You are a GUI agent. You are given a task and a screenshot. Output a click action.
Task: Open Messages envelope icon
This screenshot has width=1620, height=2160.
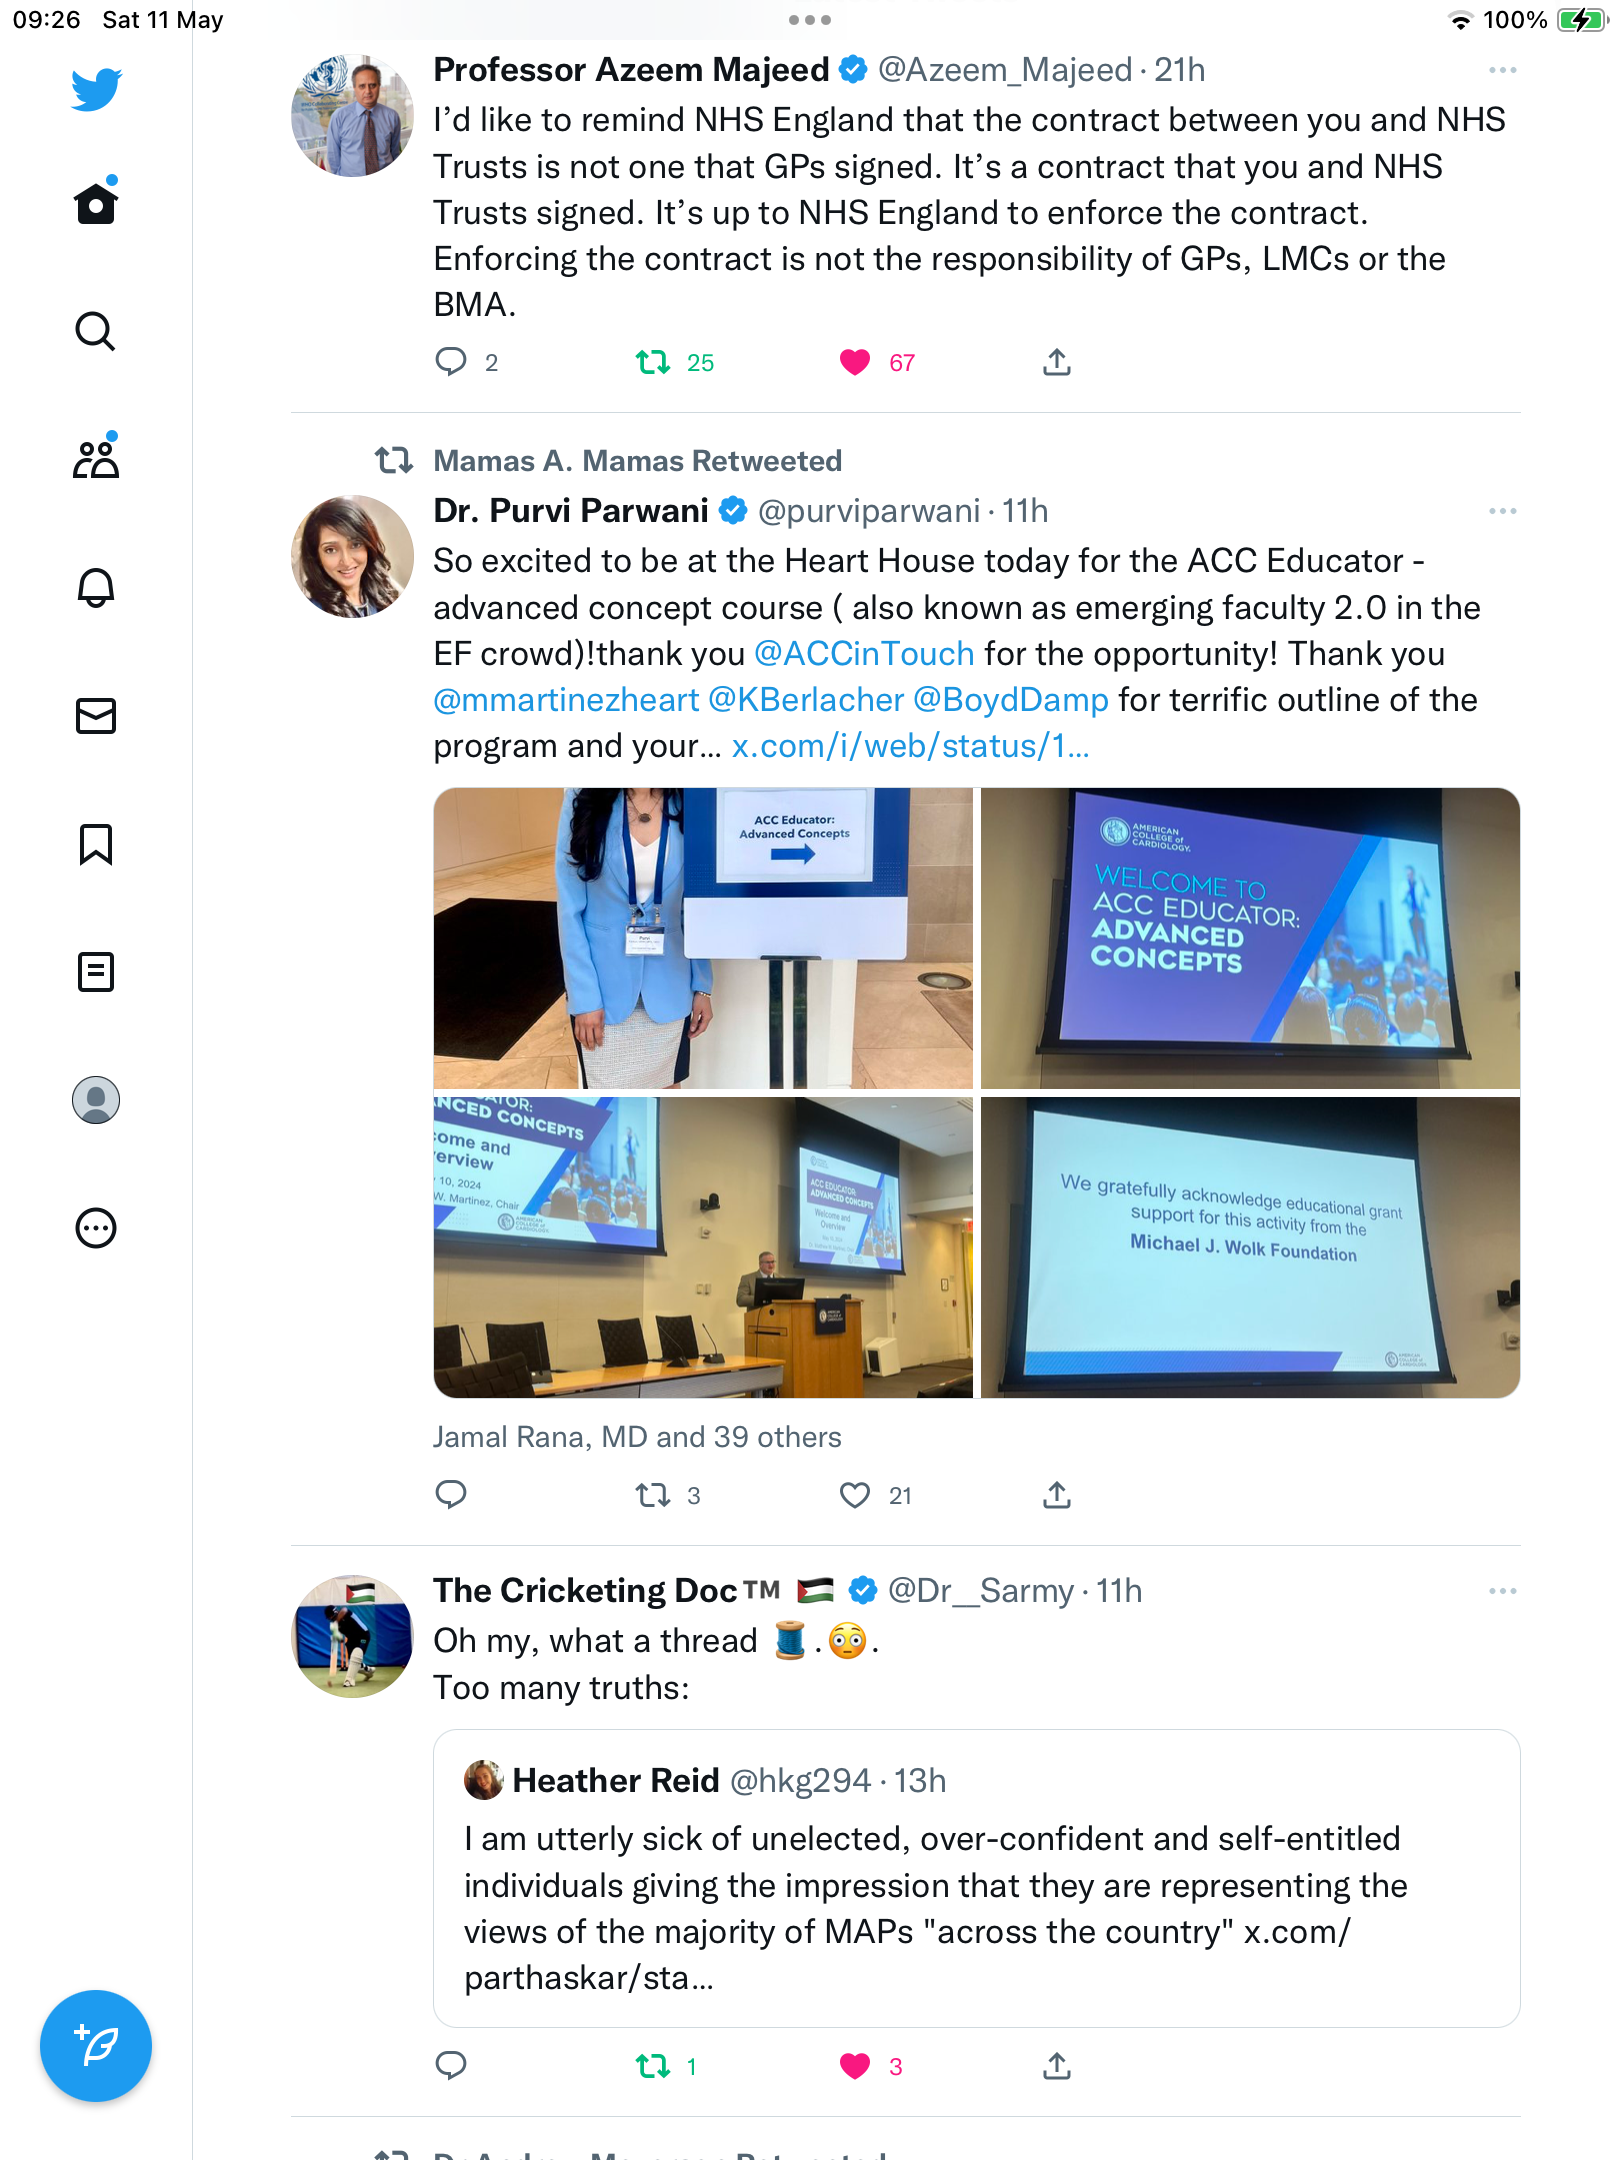96,716
